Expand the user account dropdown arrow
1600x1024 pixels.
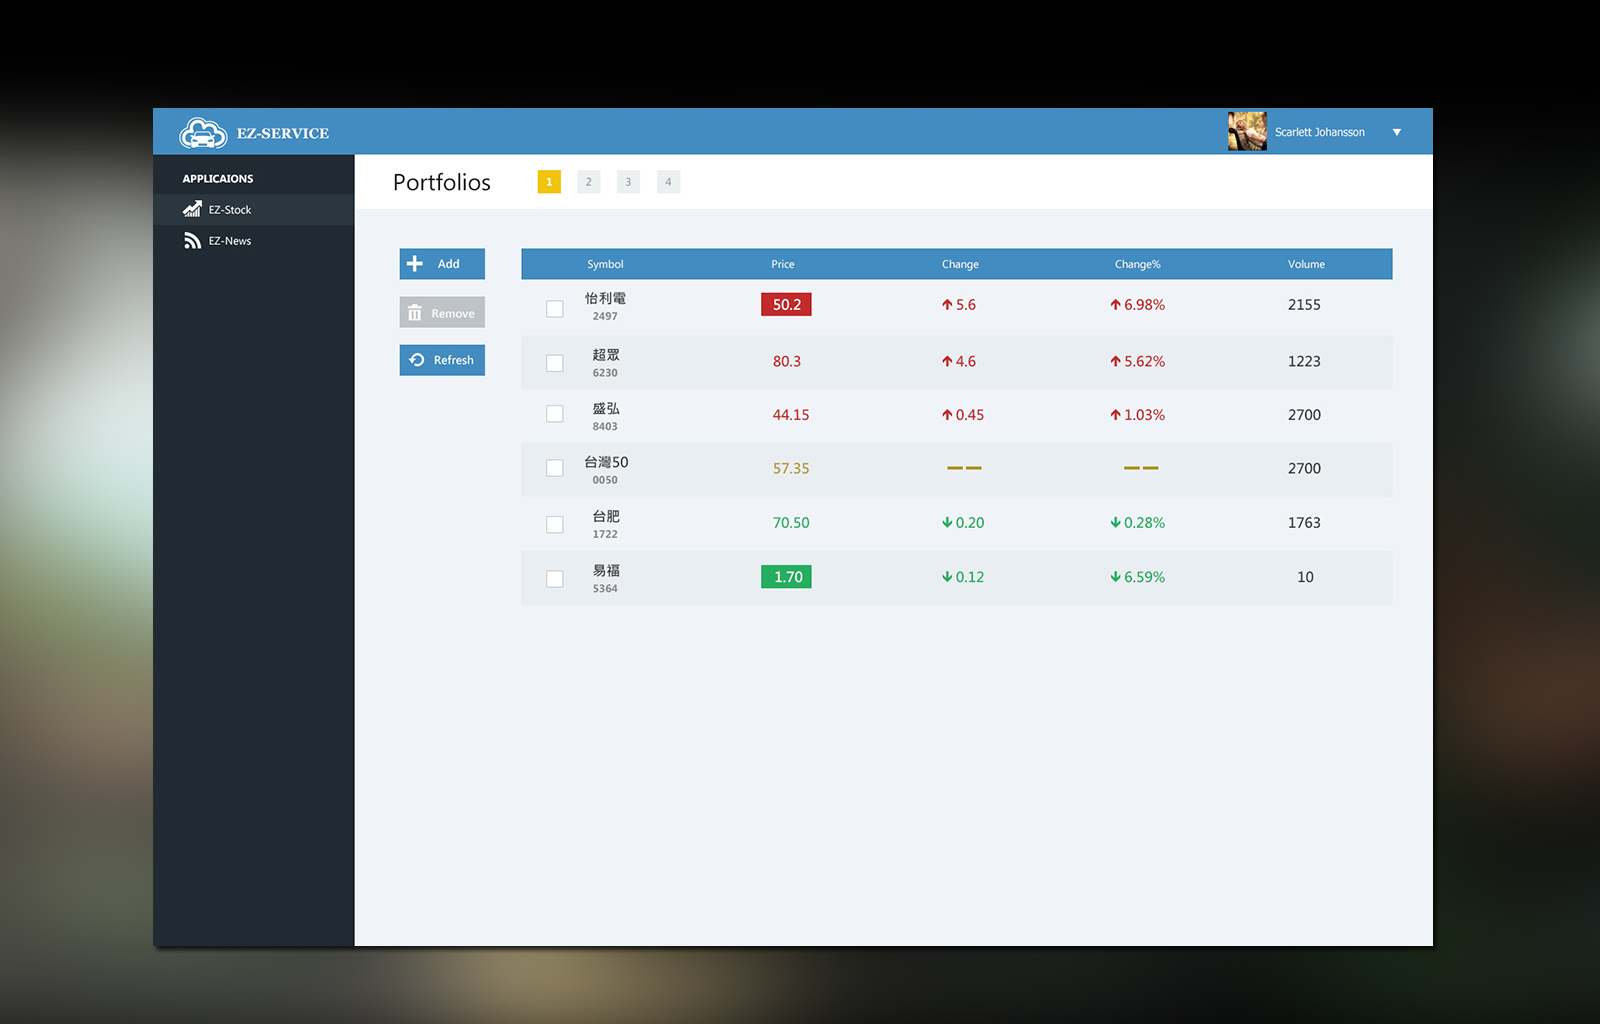[x=1397, y=132]
